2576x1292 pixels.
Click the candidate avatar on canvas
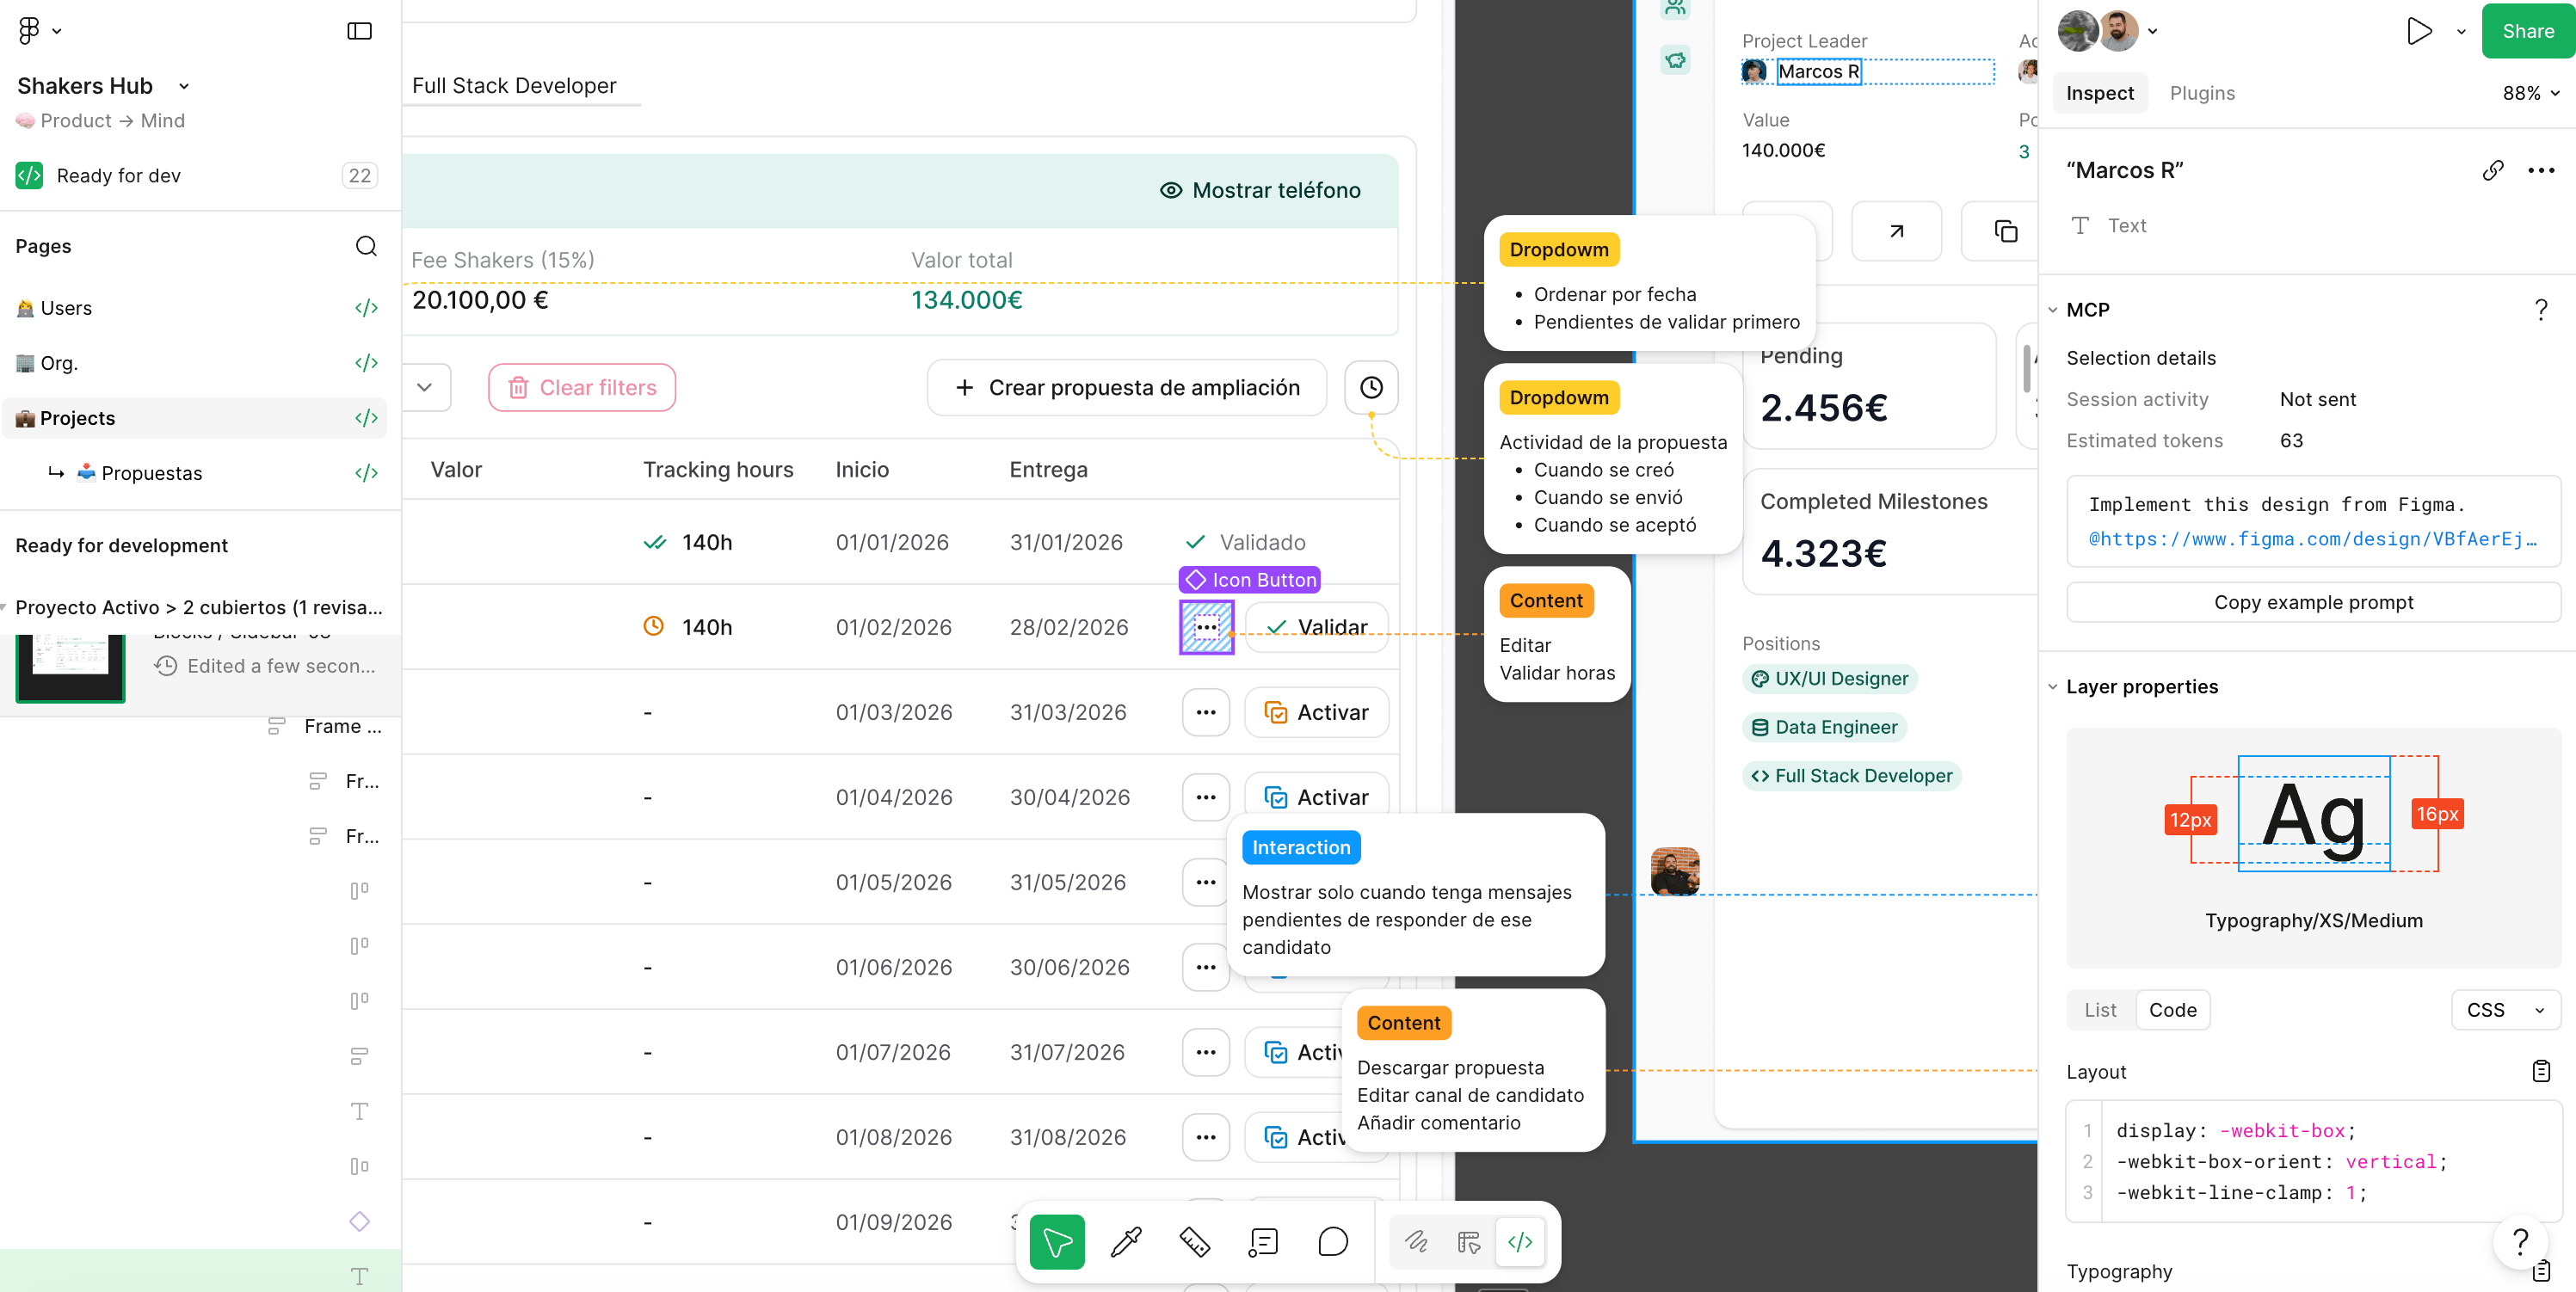coord(1675,871)
